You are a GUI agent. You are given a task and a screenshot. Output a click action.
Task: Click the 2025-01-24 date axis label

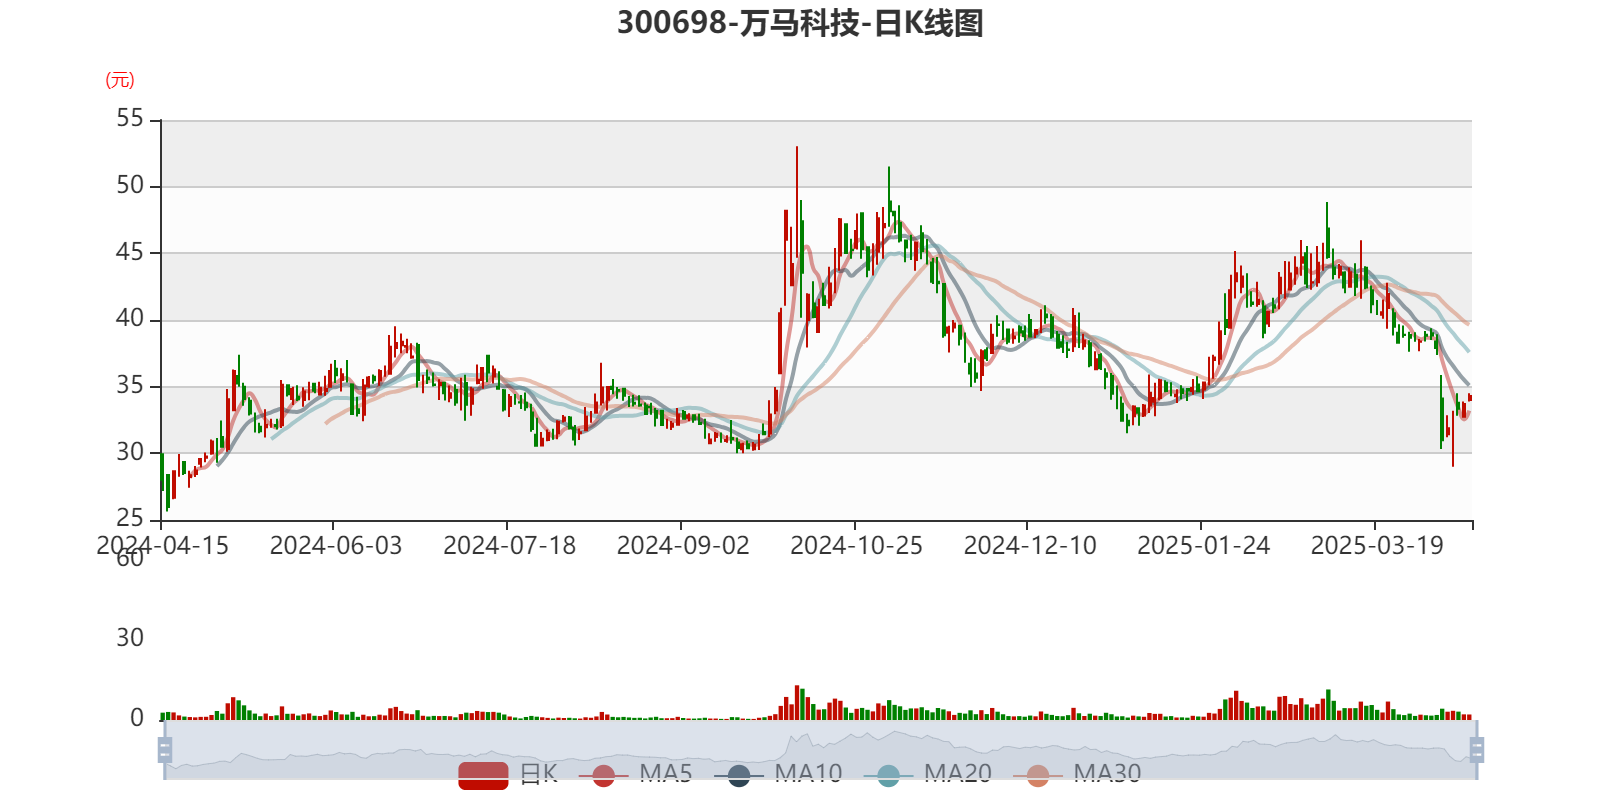(x=1203, y=546)
